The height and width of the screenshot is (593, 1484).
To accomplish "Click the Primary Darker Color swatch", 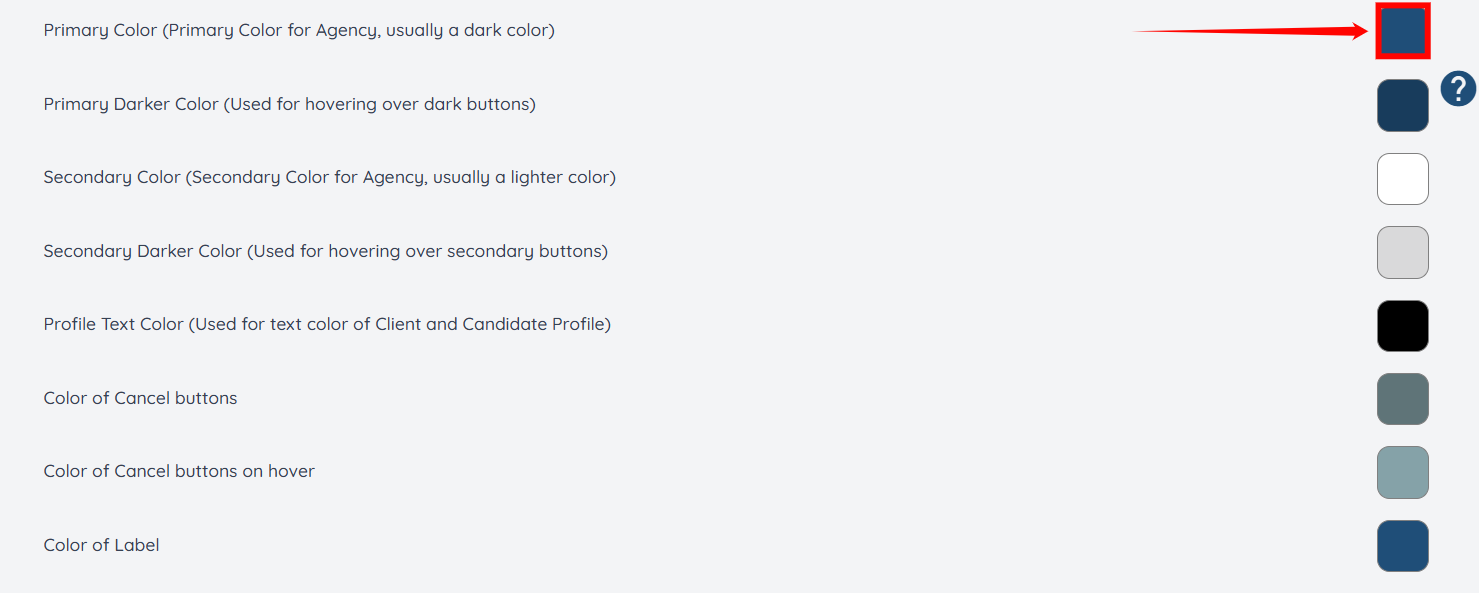I will 1403,105.
